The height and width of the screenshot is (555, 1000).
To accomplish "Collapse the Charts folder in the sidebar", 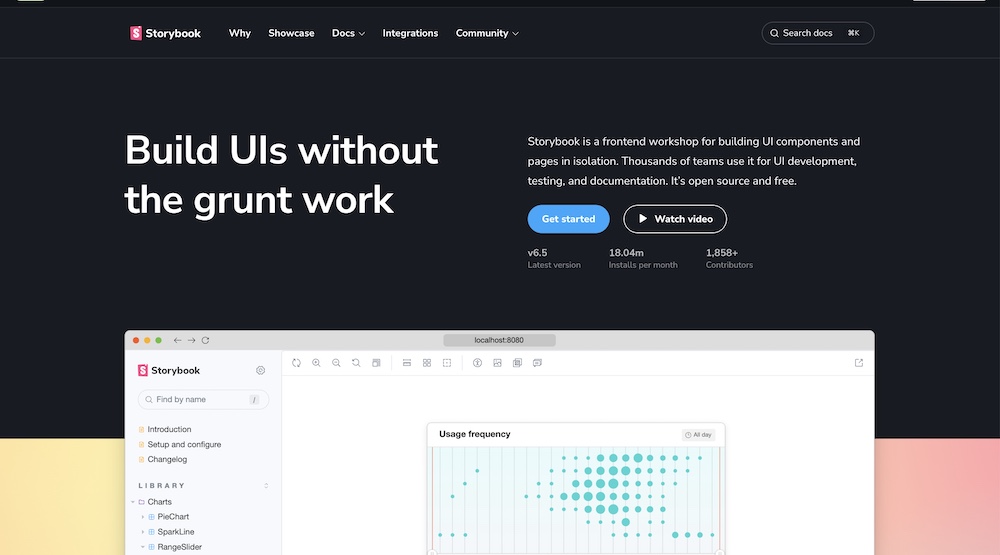I will coord(133,502).
